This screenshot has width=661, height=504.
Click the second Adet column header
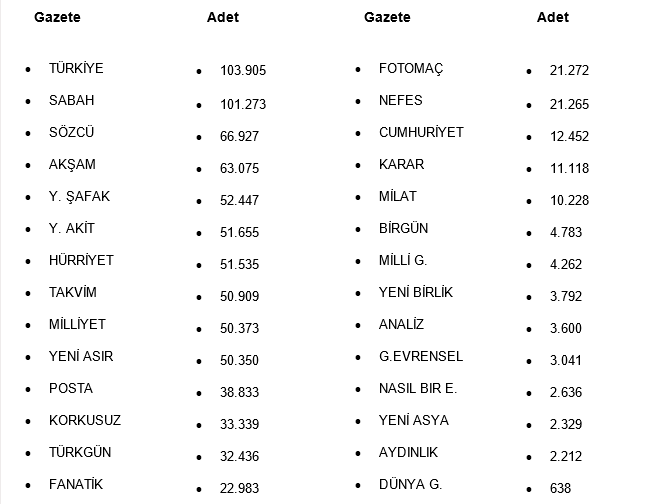pyautogui.click(x=553, y=17)
